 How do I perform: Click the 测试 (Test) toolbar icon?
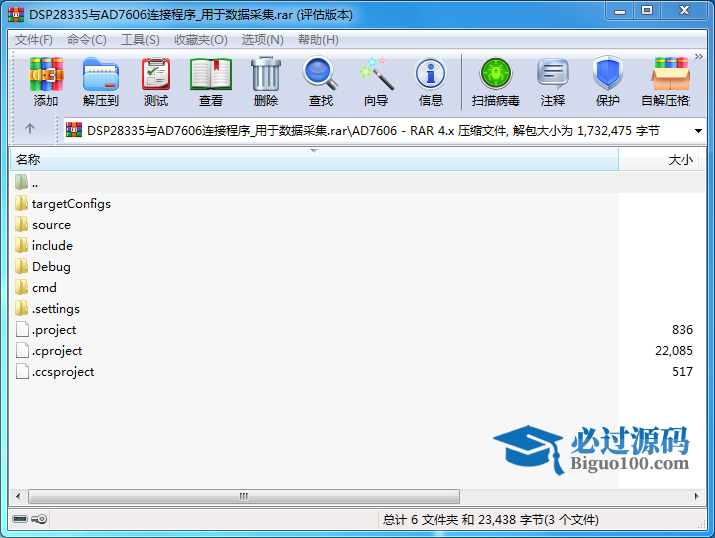(156, 74)
